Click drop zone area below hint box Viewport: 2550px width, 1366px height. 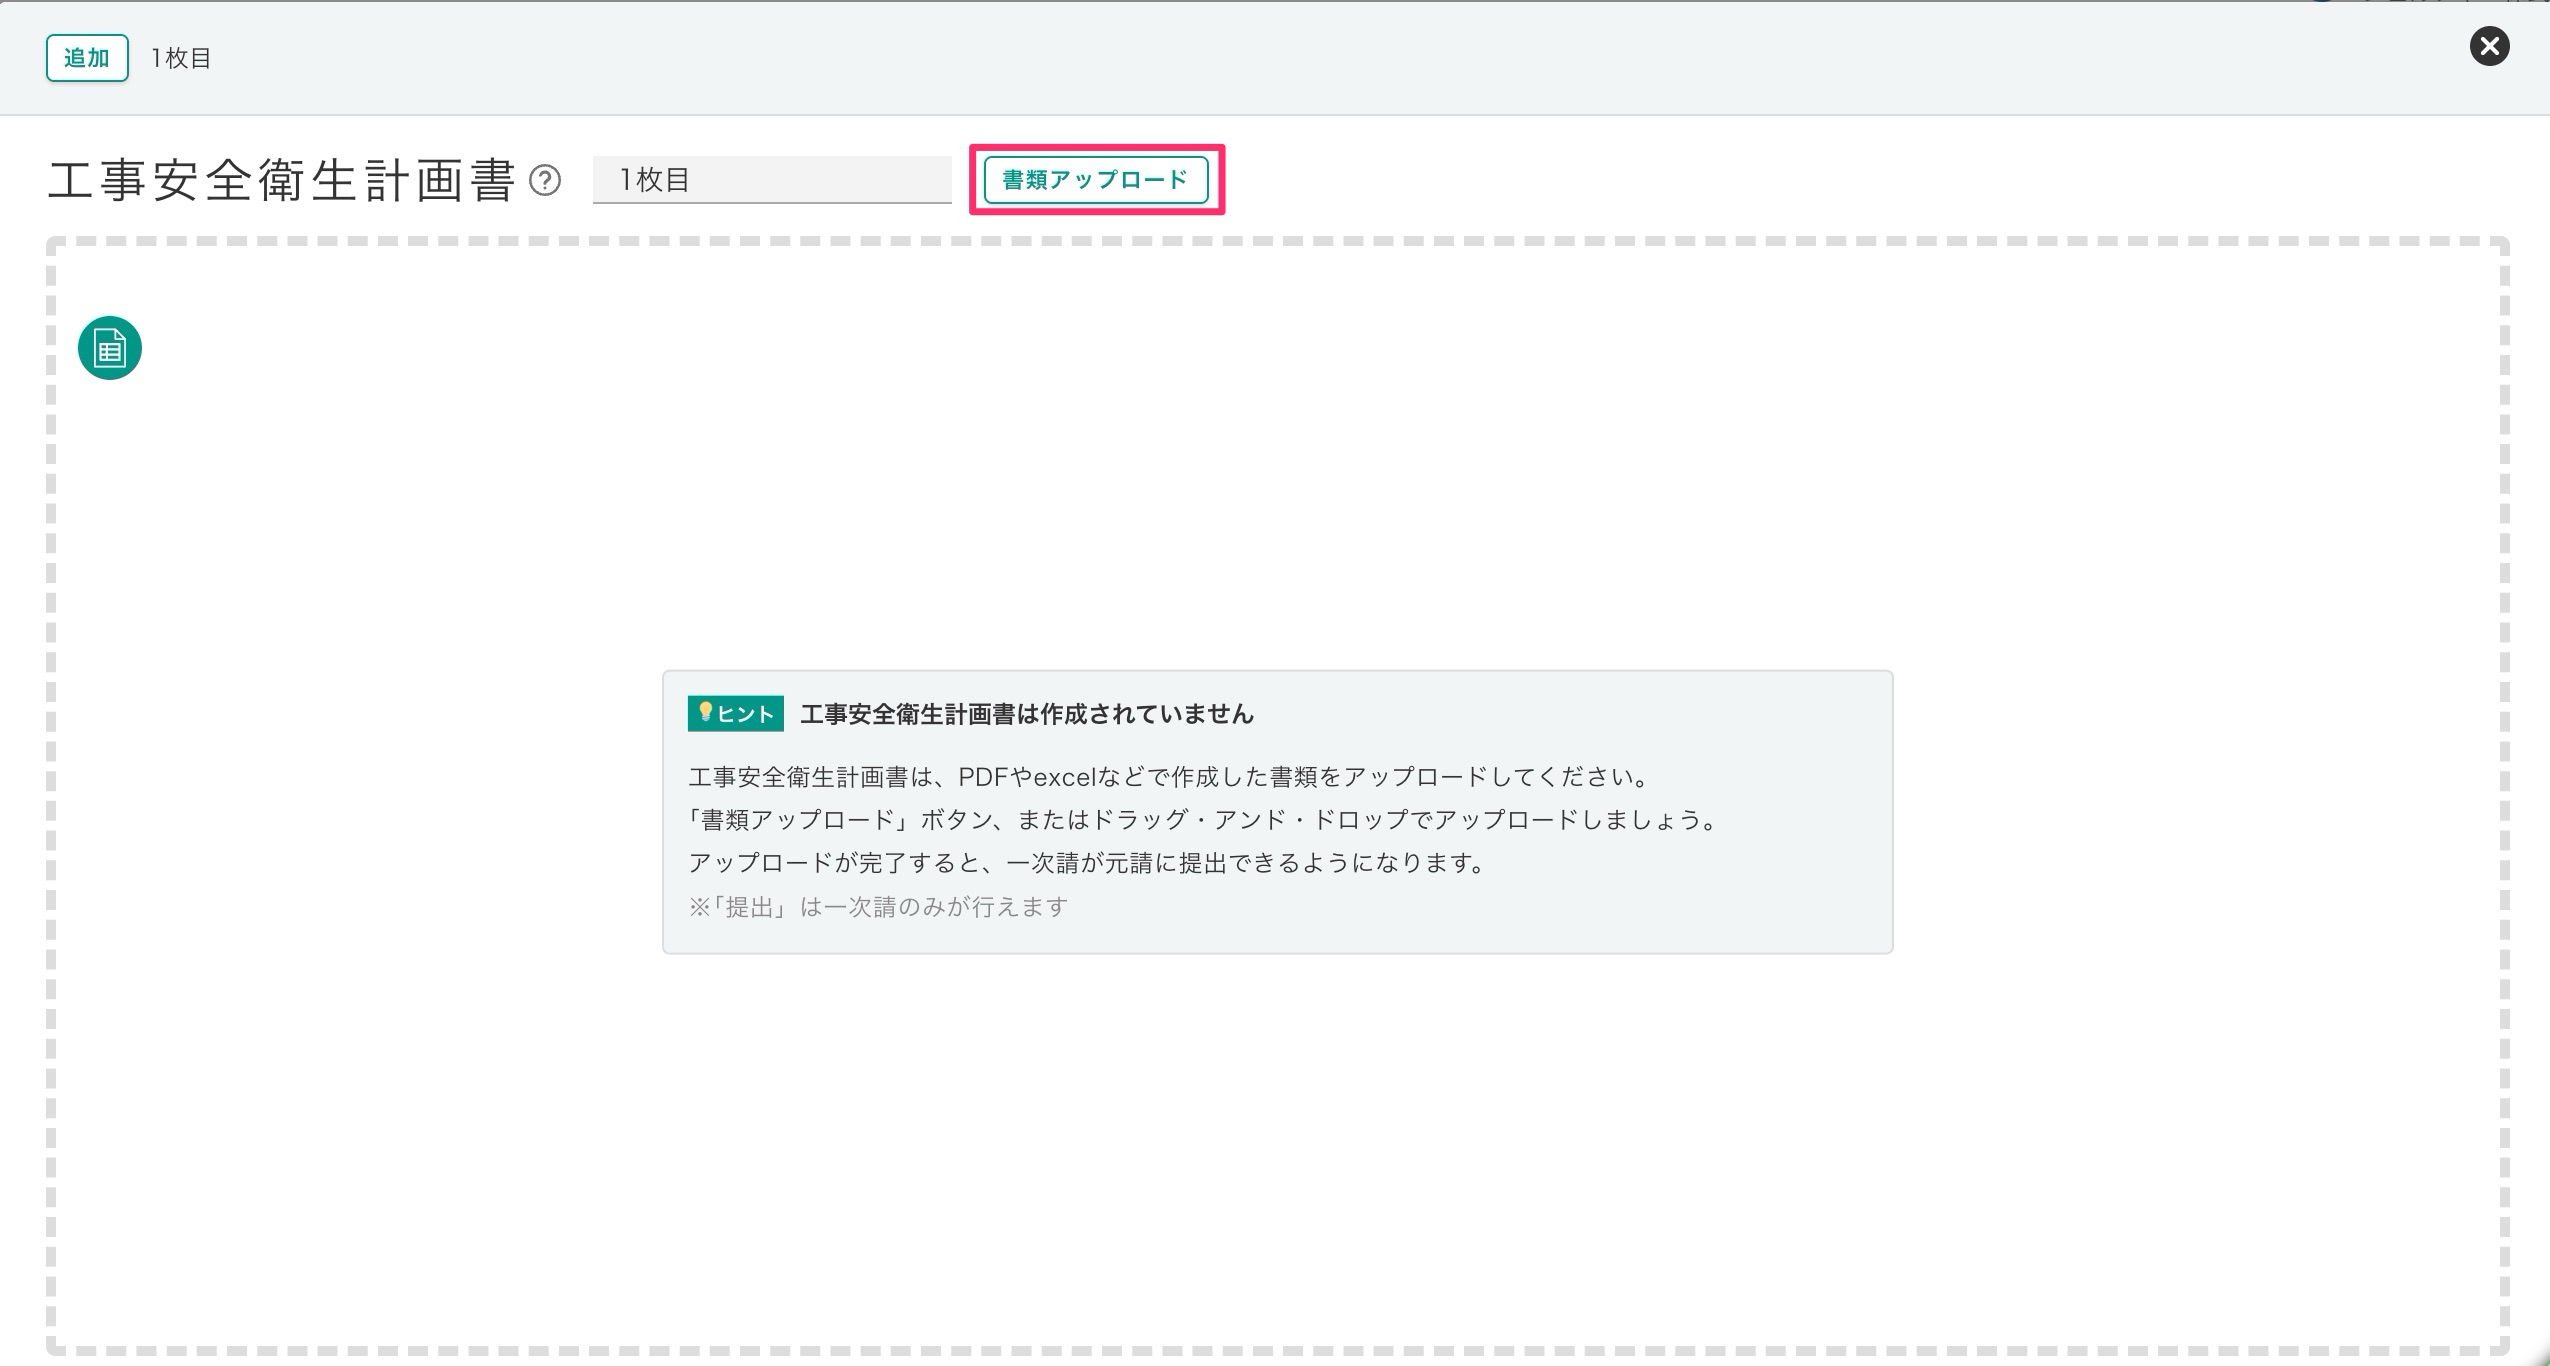pos(1276,1150)
